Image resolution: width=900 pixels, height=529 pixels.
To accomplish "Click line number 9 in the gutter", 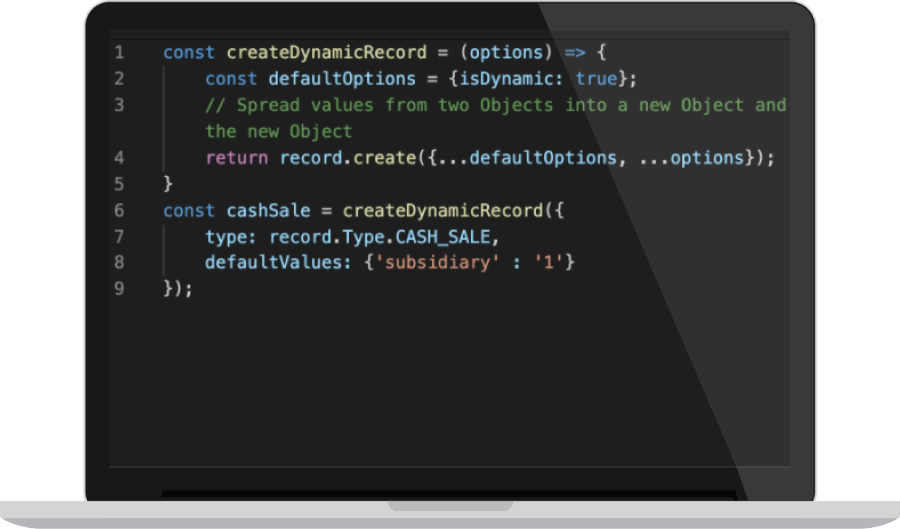I will 119,288.
